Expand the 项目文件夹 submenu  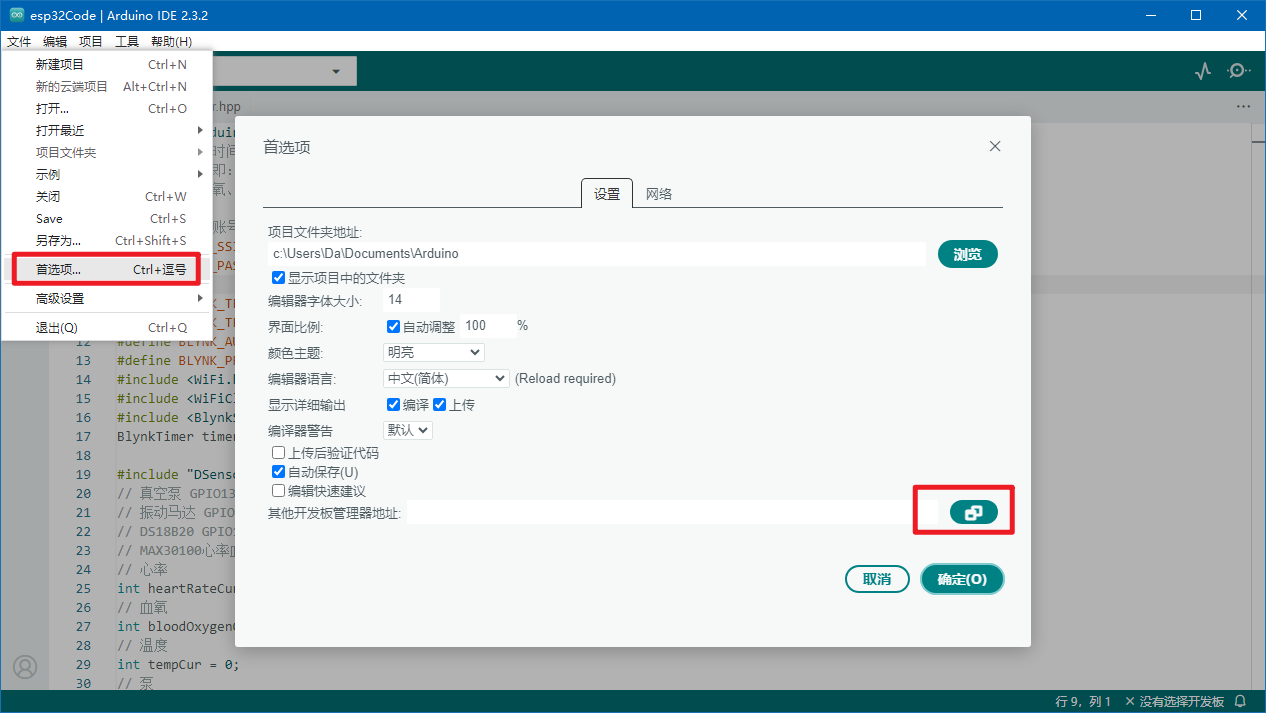point(107,152)
